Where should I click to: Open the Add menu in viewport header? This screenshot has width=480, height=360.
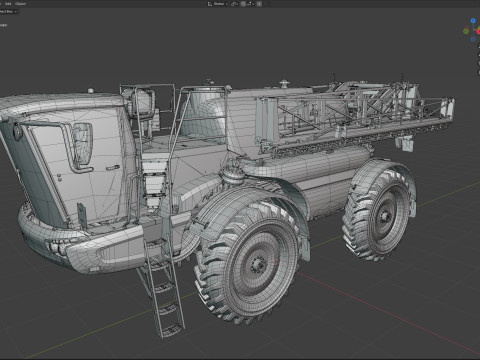(8, 4)
